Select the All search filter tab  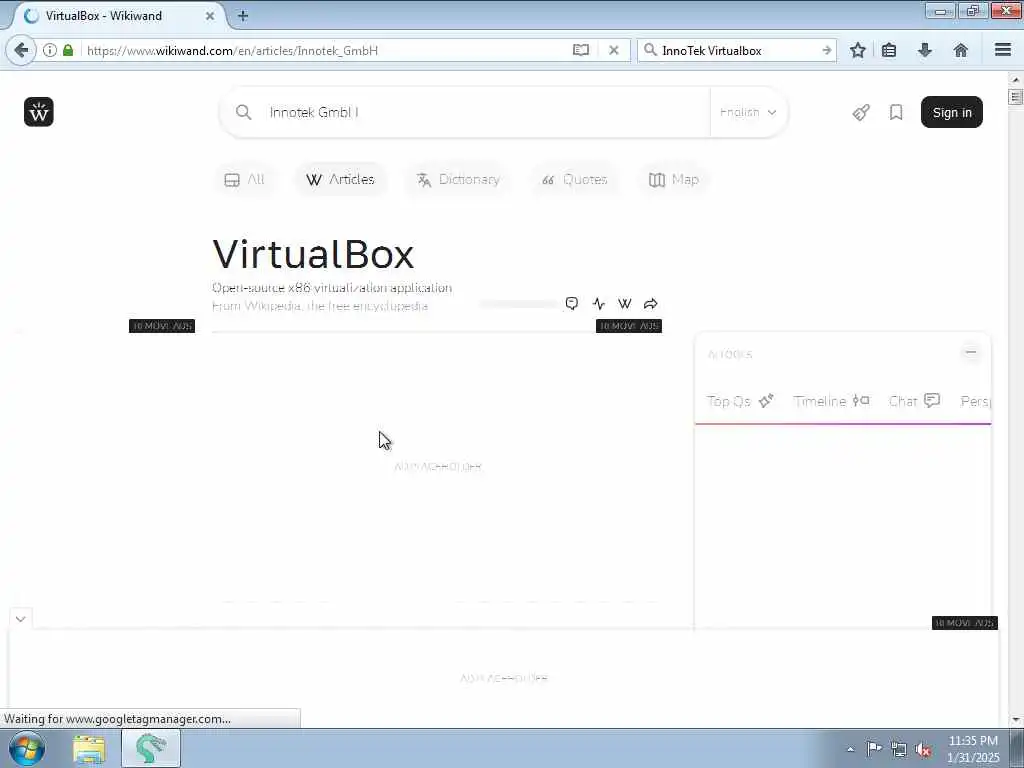[x=244, y=180]
